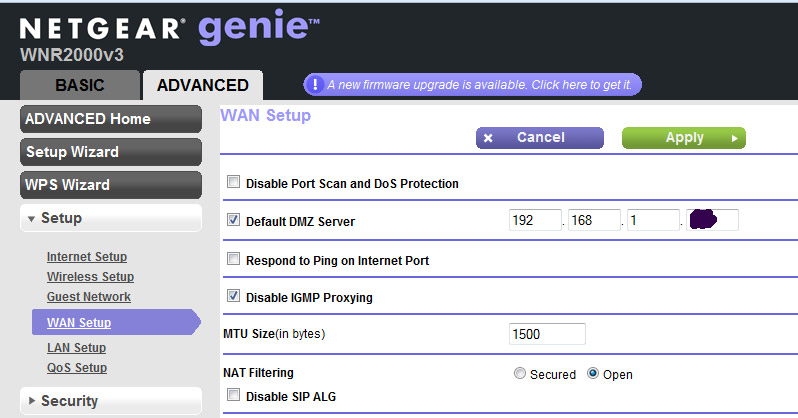The image size is (798, 418).
Task: Expand the Security section
Action: [x=111, y=401]
